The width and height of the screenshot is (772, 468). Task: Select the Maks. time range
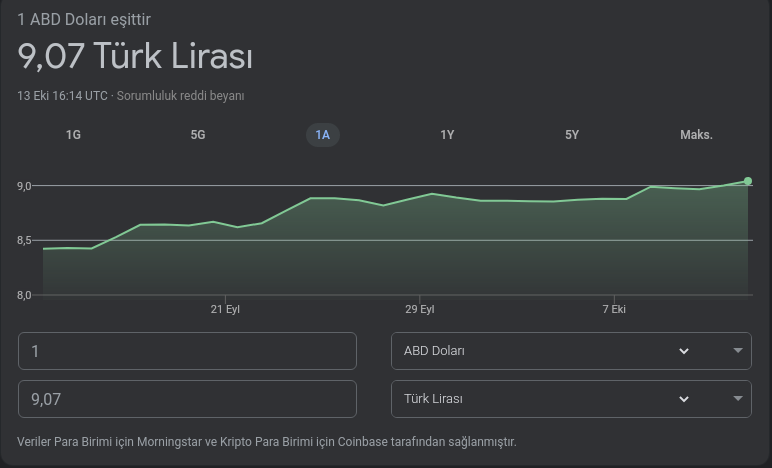click(696, 135)
